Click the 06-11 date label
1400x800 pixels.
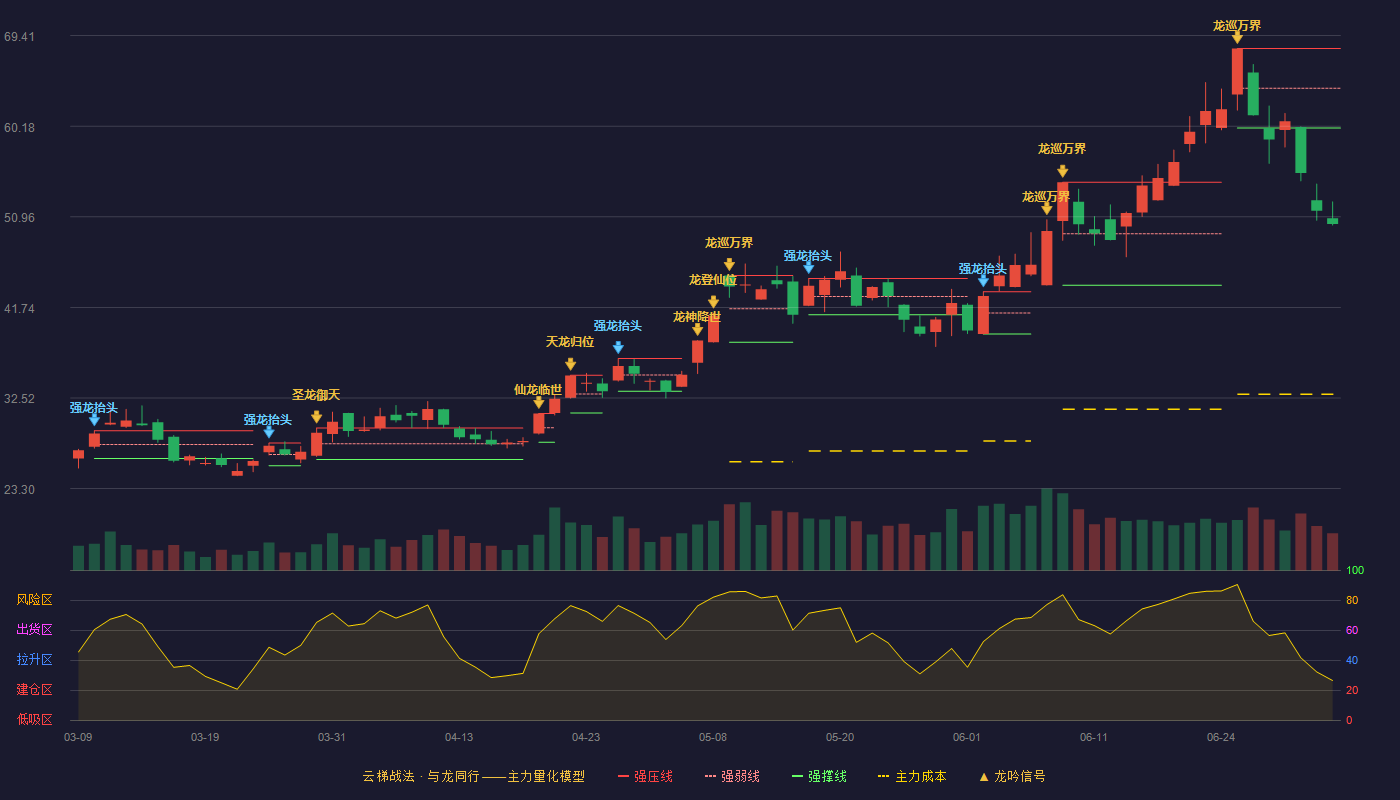click(1094, 737)
